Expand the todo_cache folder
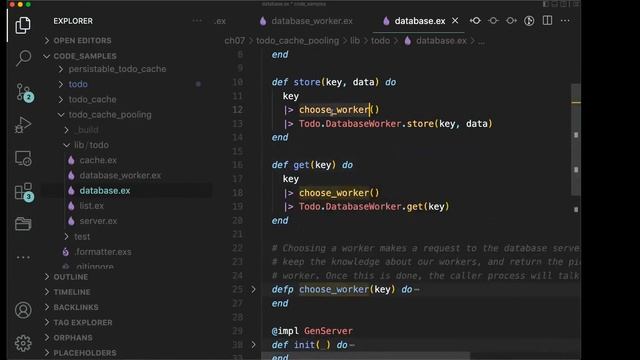640x360 pixels. tap(92, 99)
